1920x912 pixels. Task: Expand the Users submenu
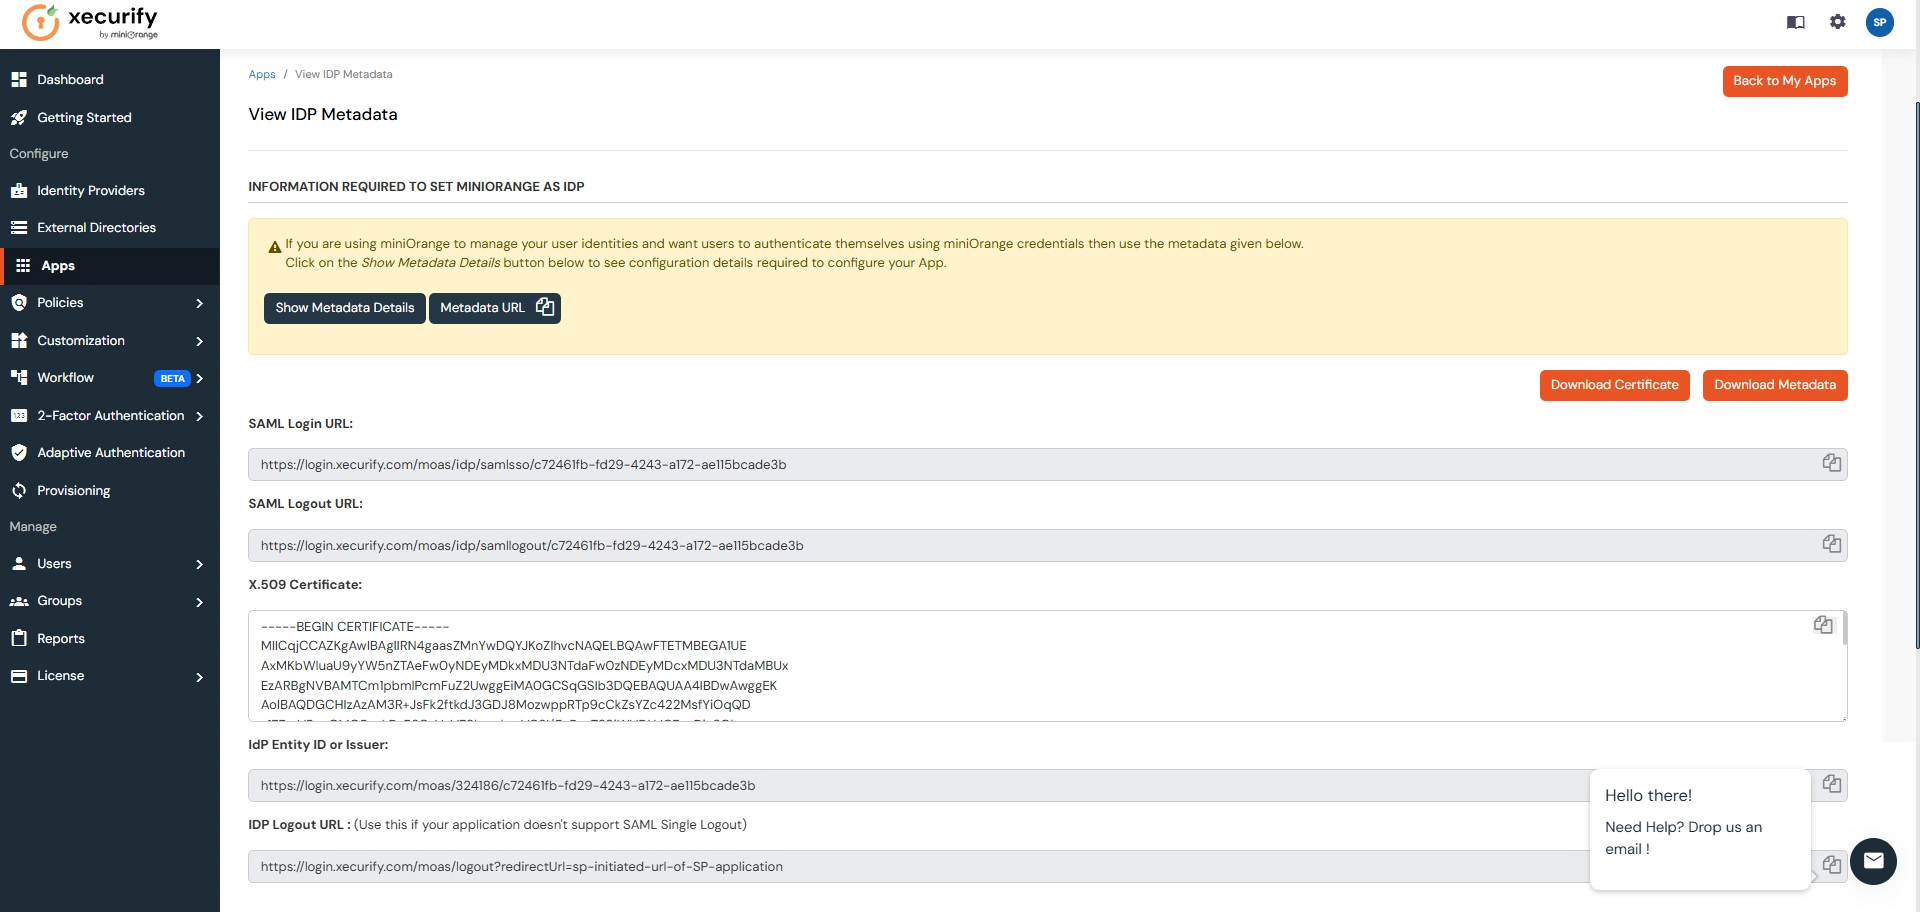[x=199, y=564]
